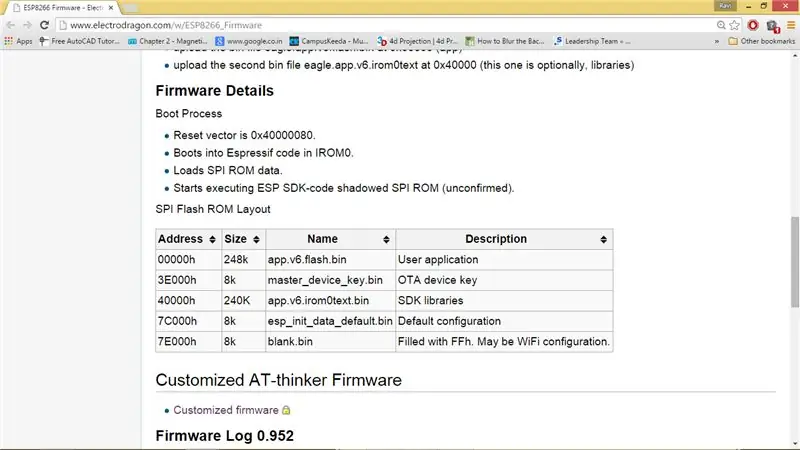Screen dimensions: 800x450
Task: Click the User application description cell
Action: 504,260
